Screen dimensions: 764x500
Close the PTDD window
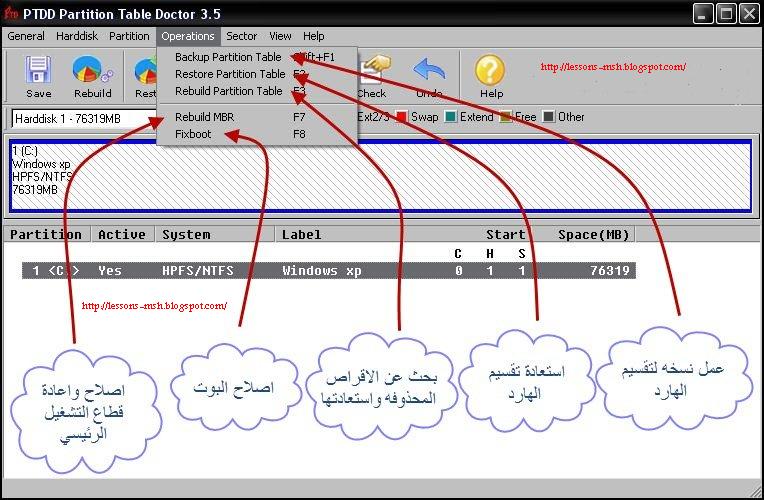(x=749, y=14)
